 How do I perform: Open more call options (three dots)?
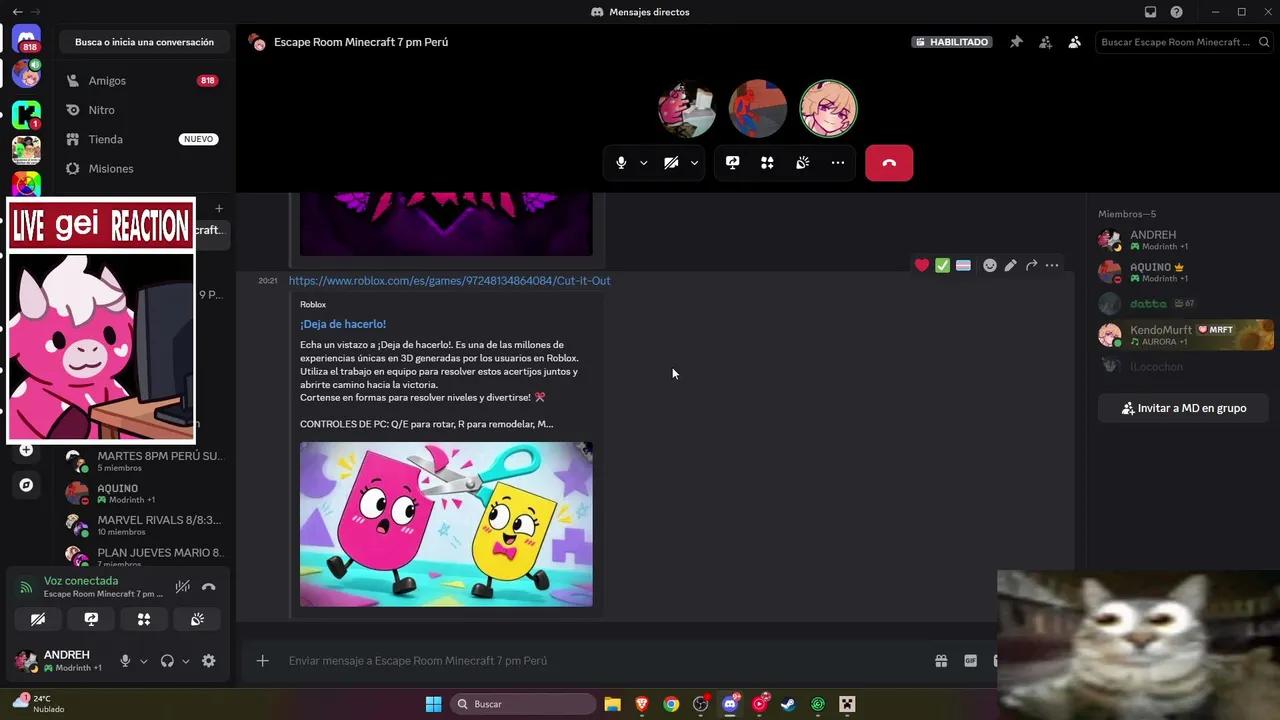[x=838, y=163]
